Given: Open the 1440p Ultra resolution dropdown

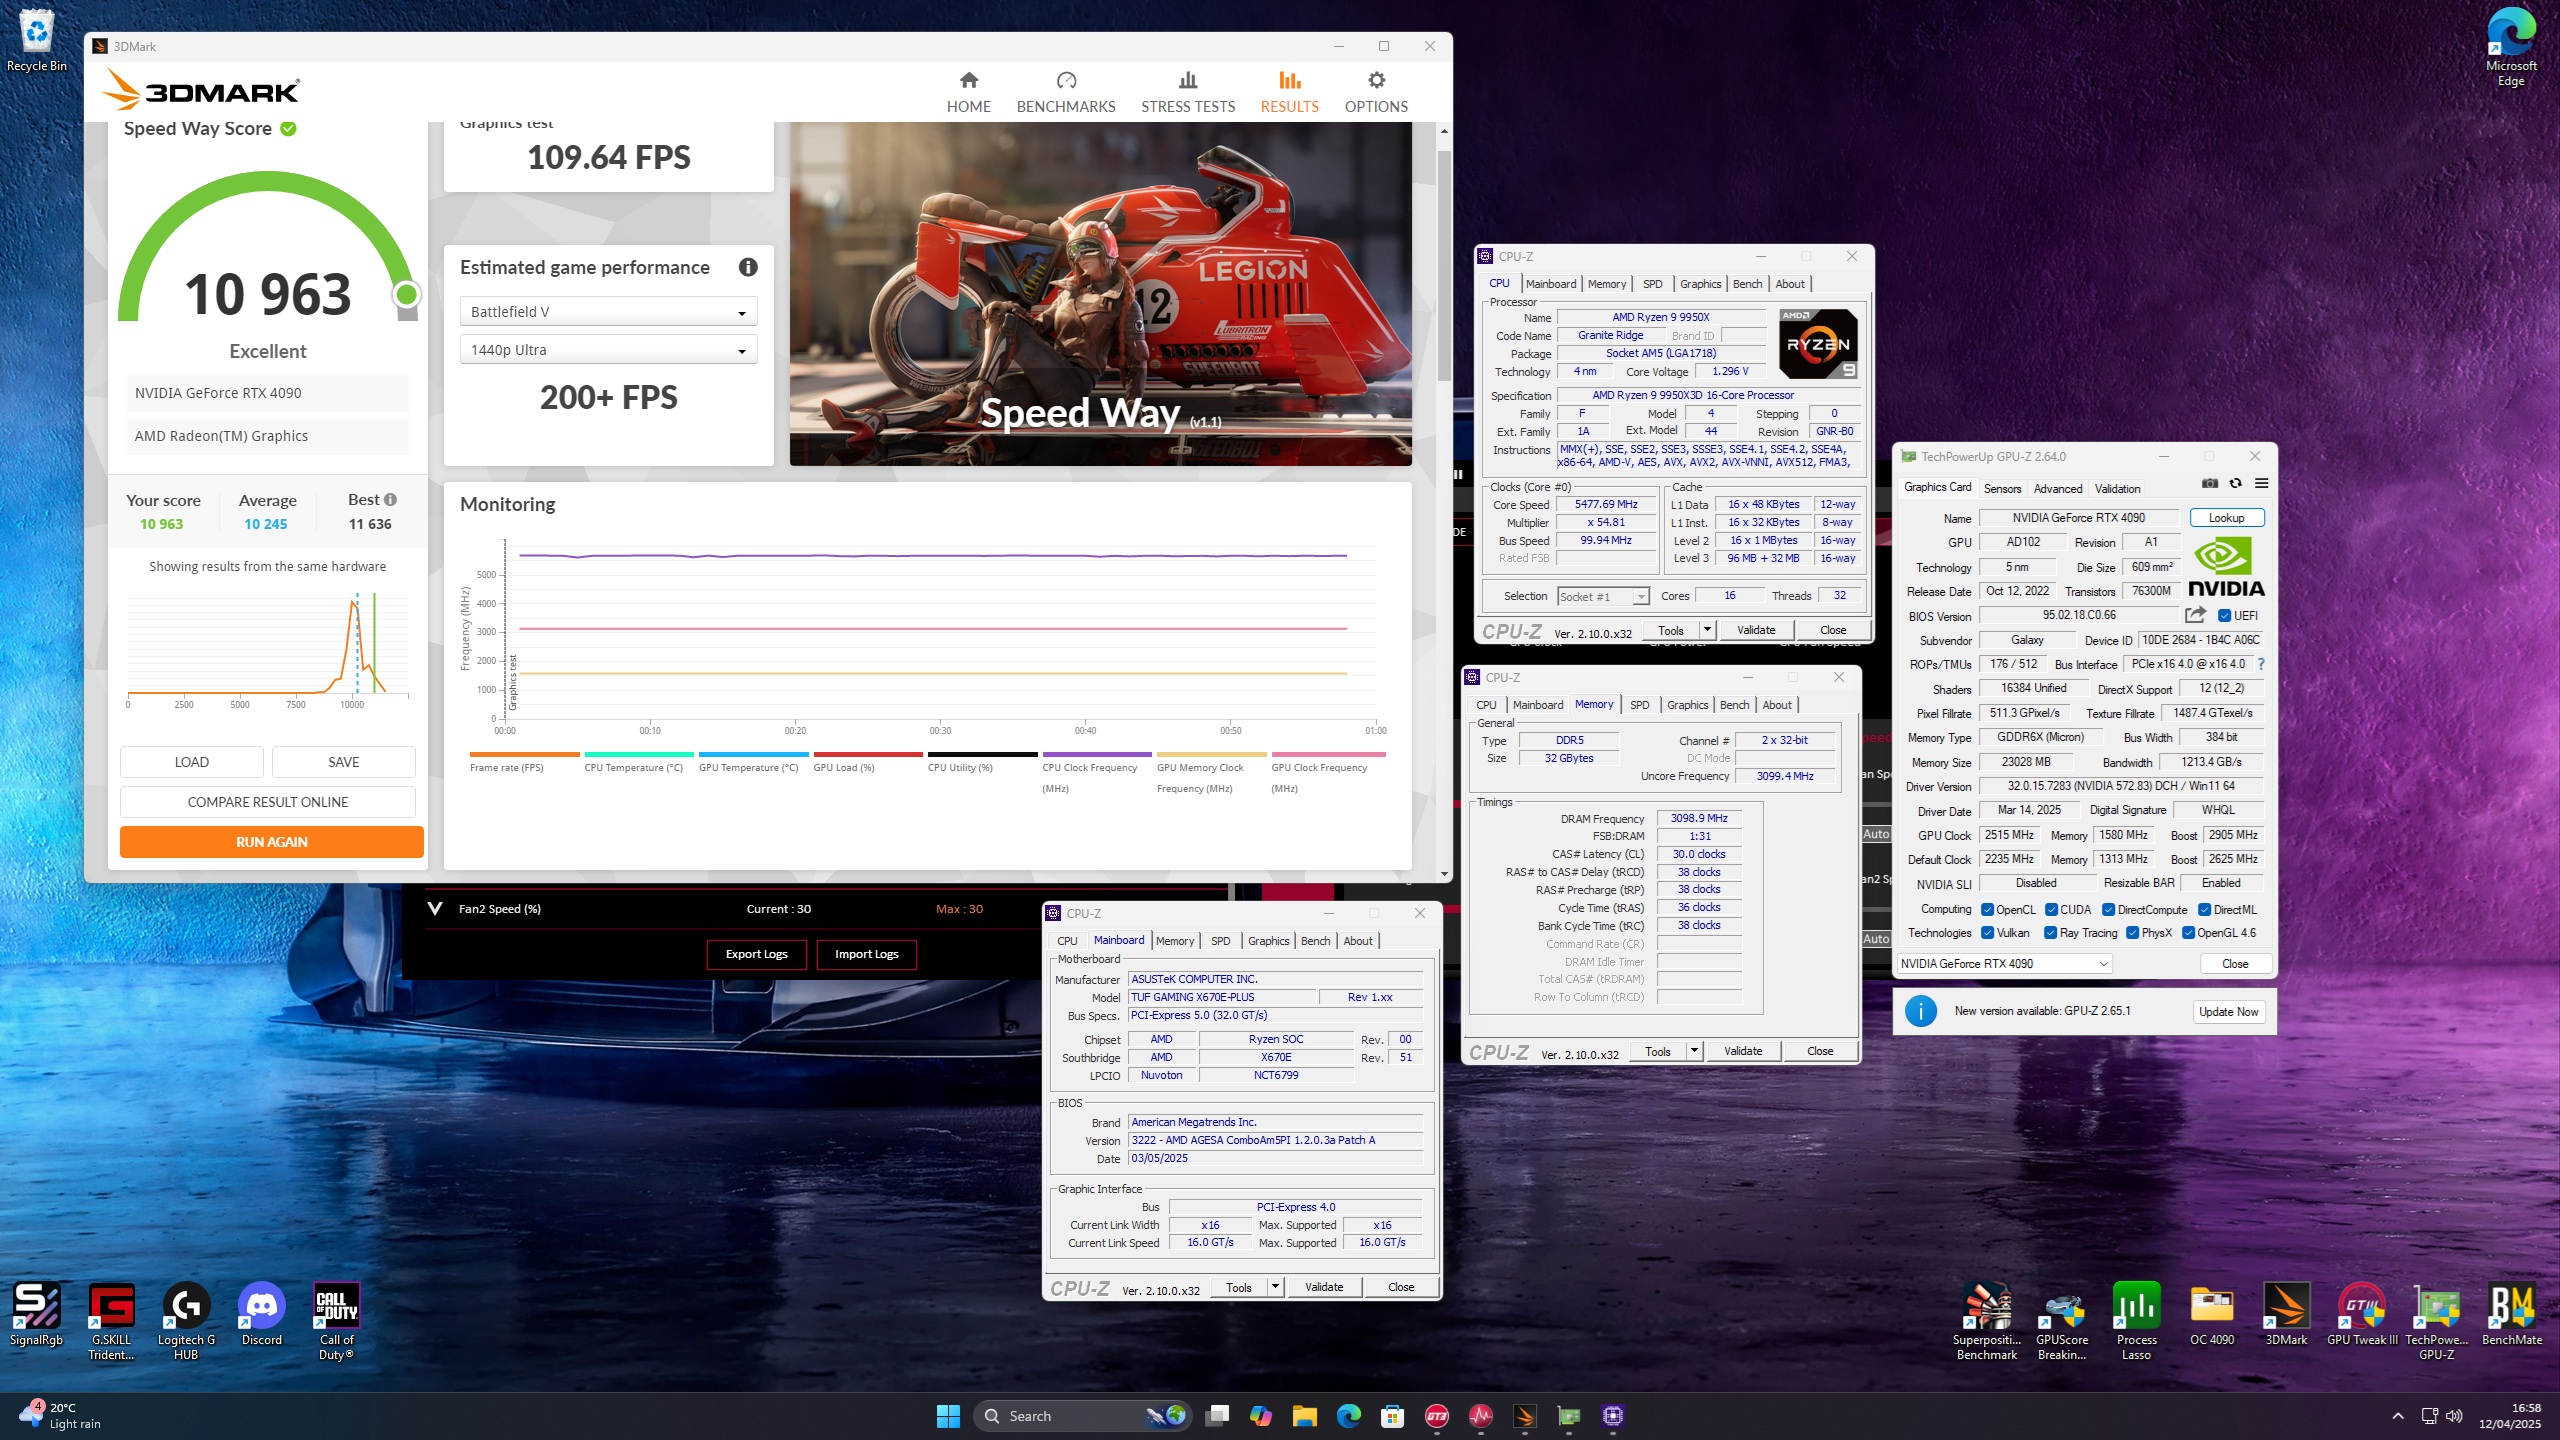Looking at the screenshot, I should (x=608, y=350).
